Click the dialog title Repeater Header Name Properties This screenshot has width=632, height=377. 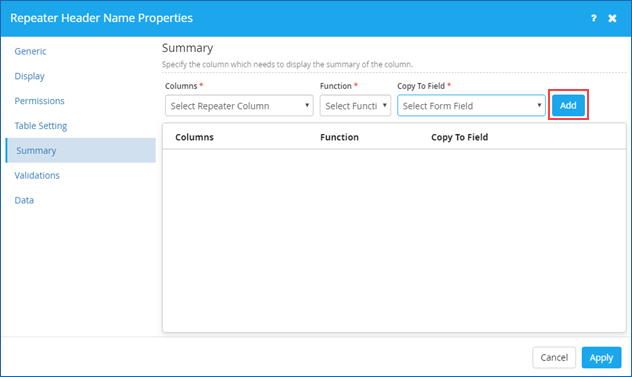coord(102,18)
